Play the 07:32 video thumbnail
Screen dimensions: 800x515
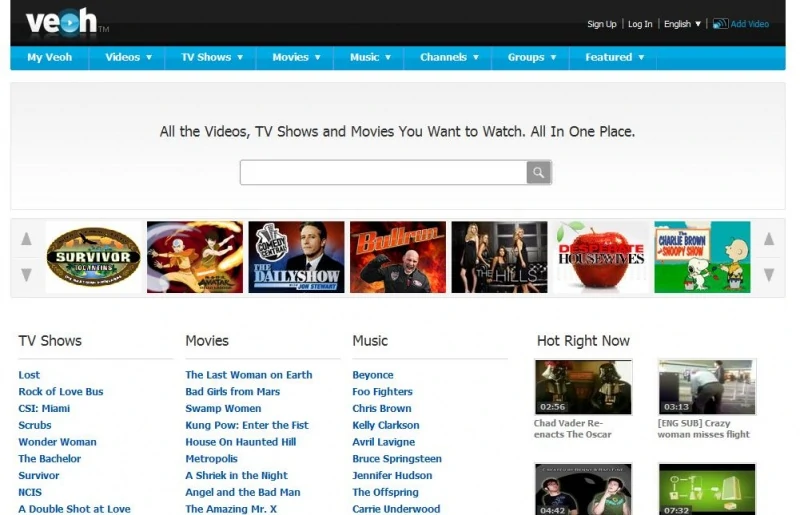[x=707, y=489]
